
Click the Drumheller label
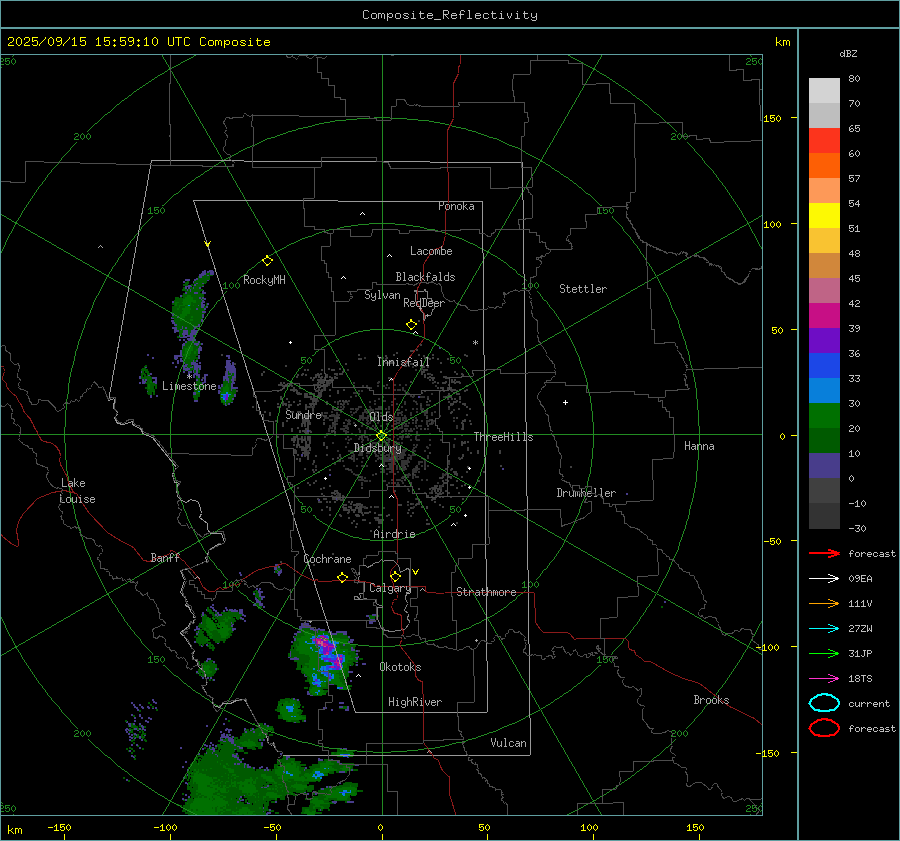pyautogui.click(x=586, y=493)
